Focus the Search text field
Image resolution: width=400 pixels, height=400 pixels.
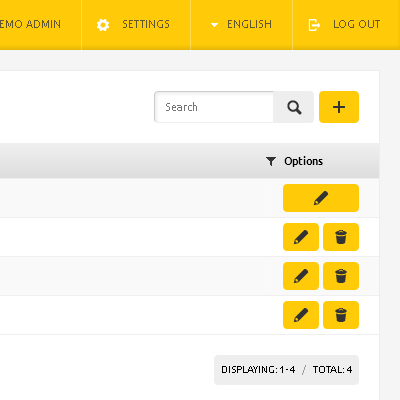click(214, 107)
